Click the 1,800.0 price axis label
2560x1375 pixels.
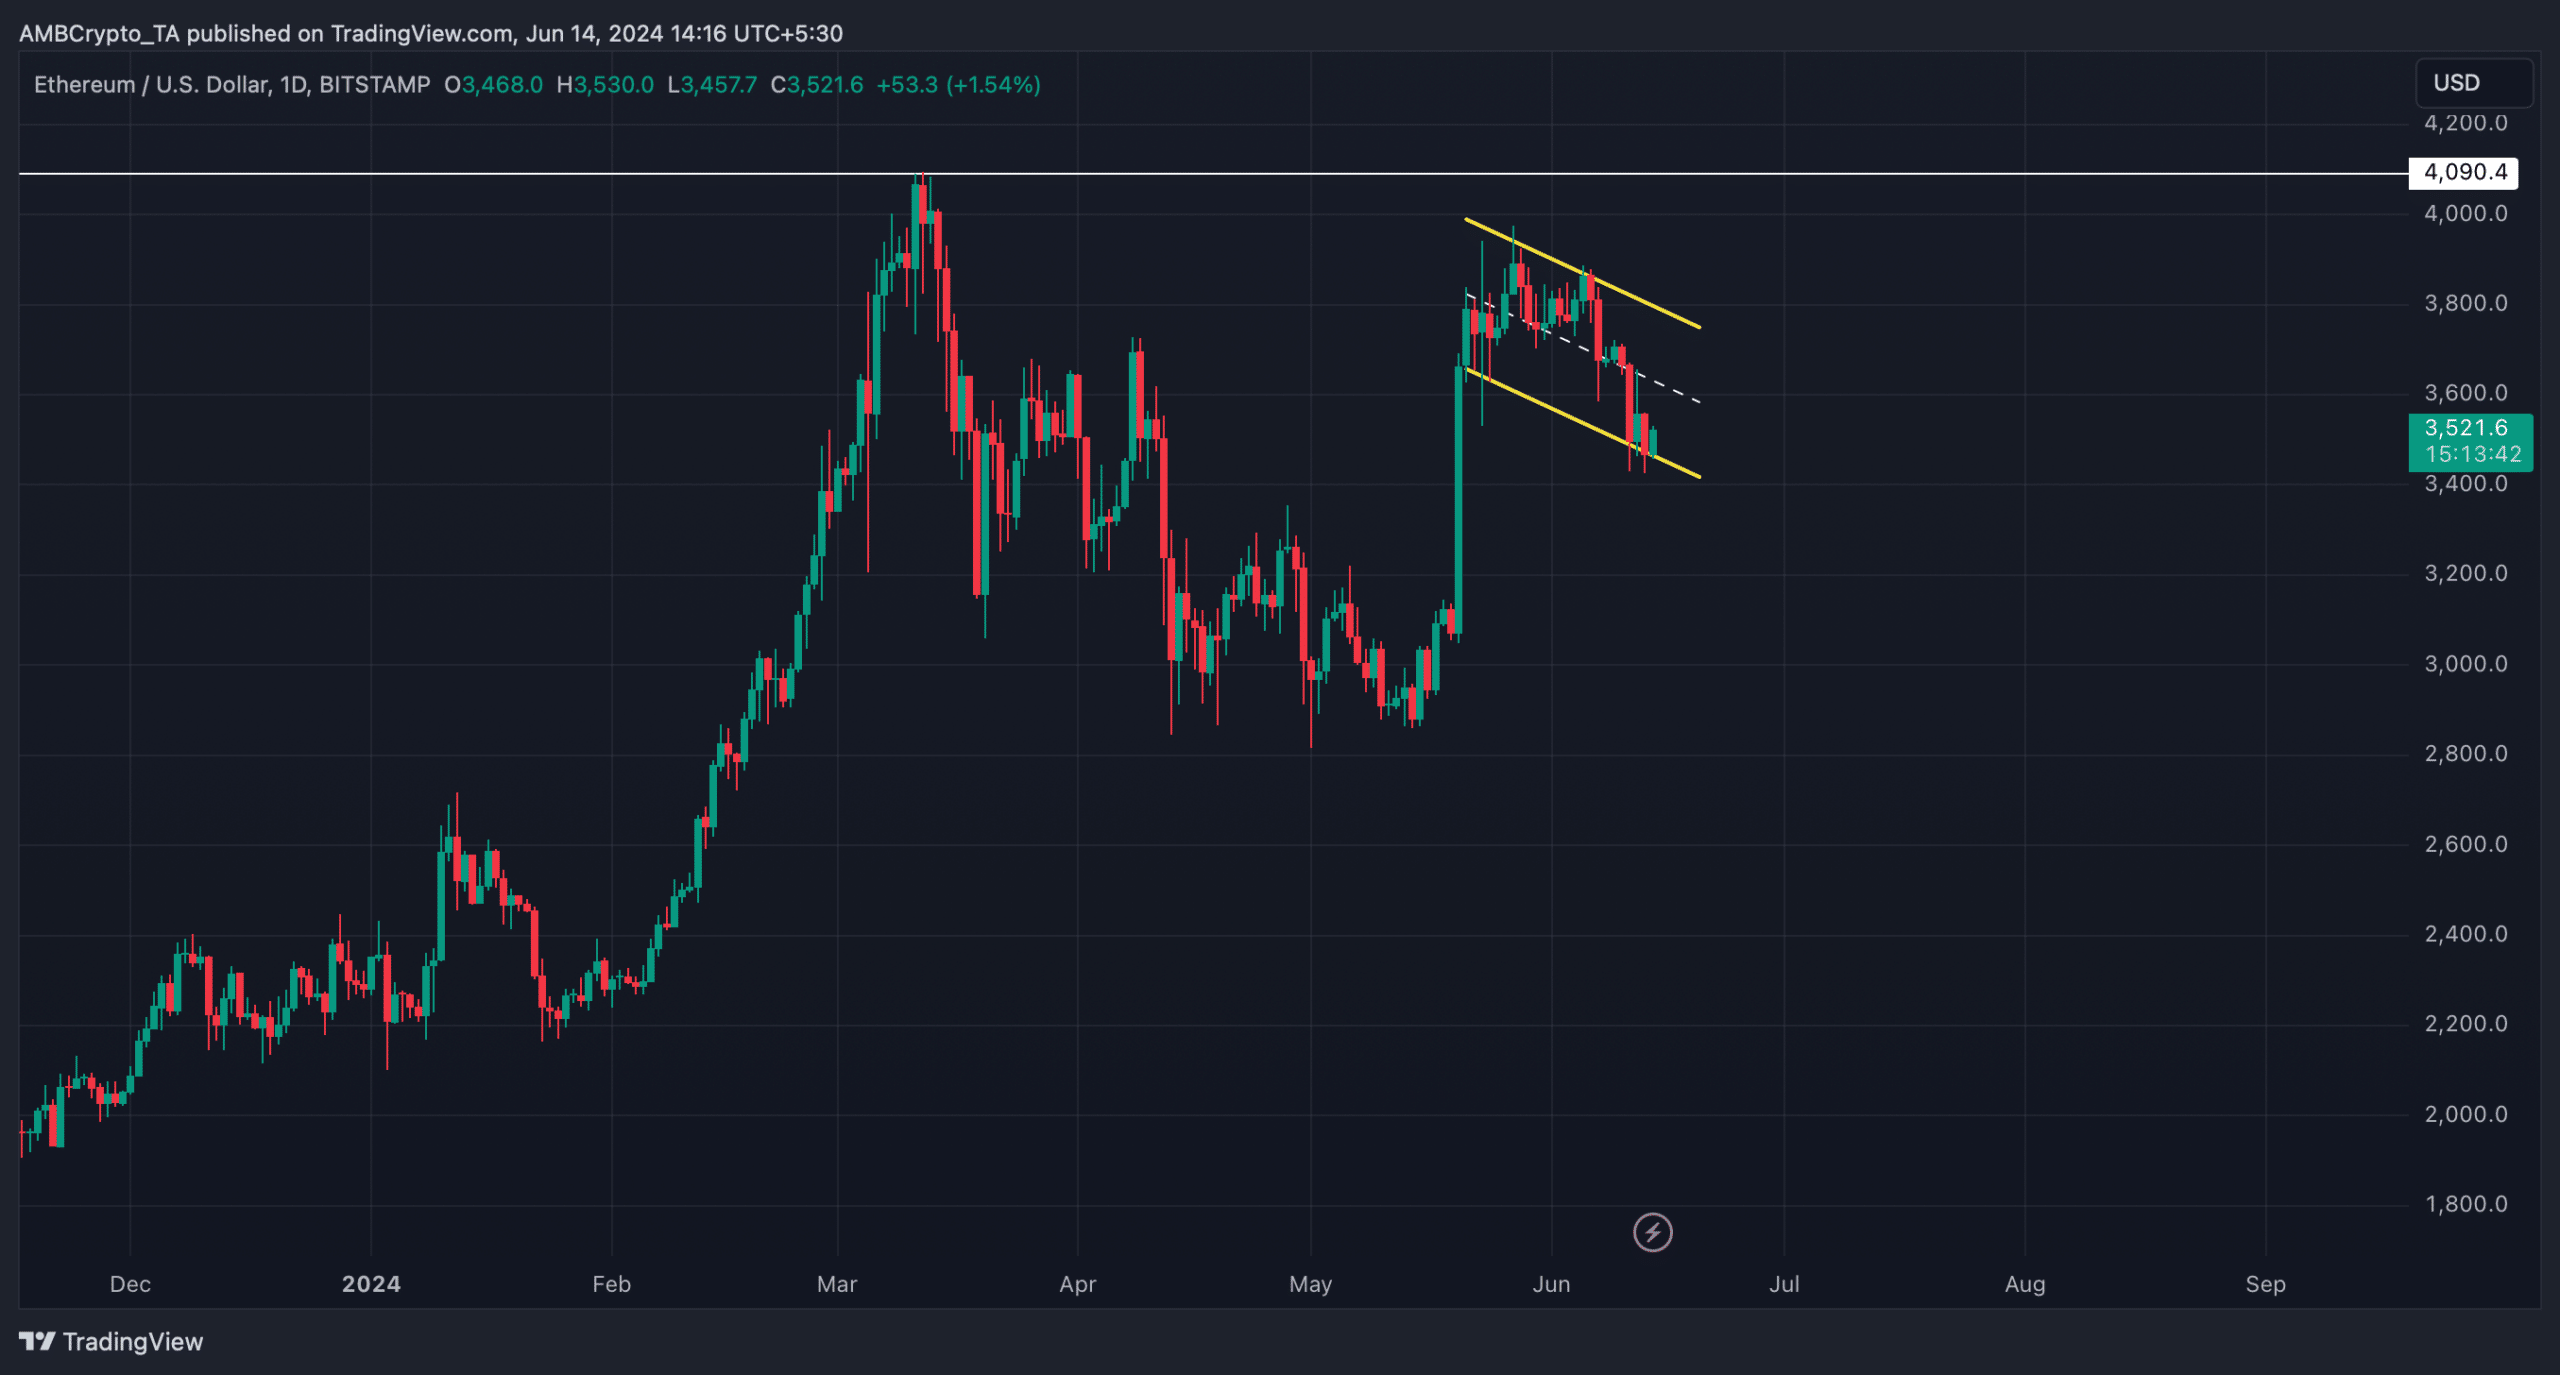(2466, 1204)
